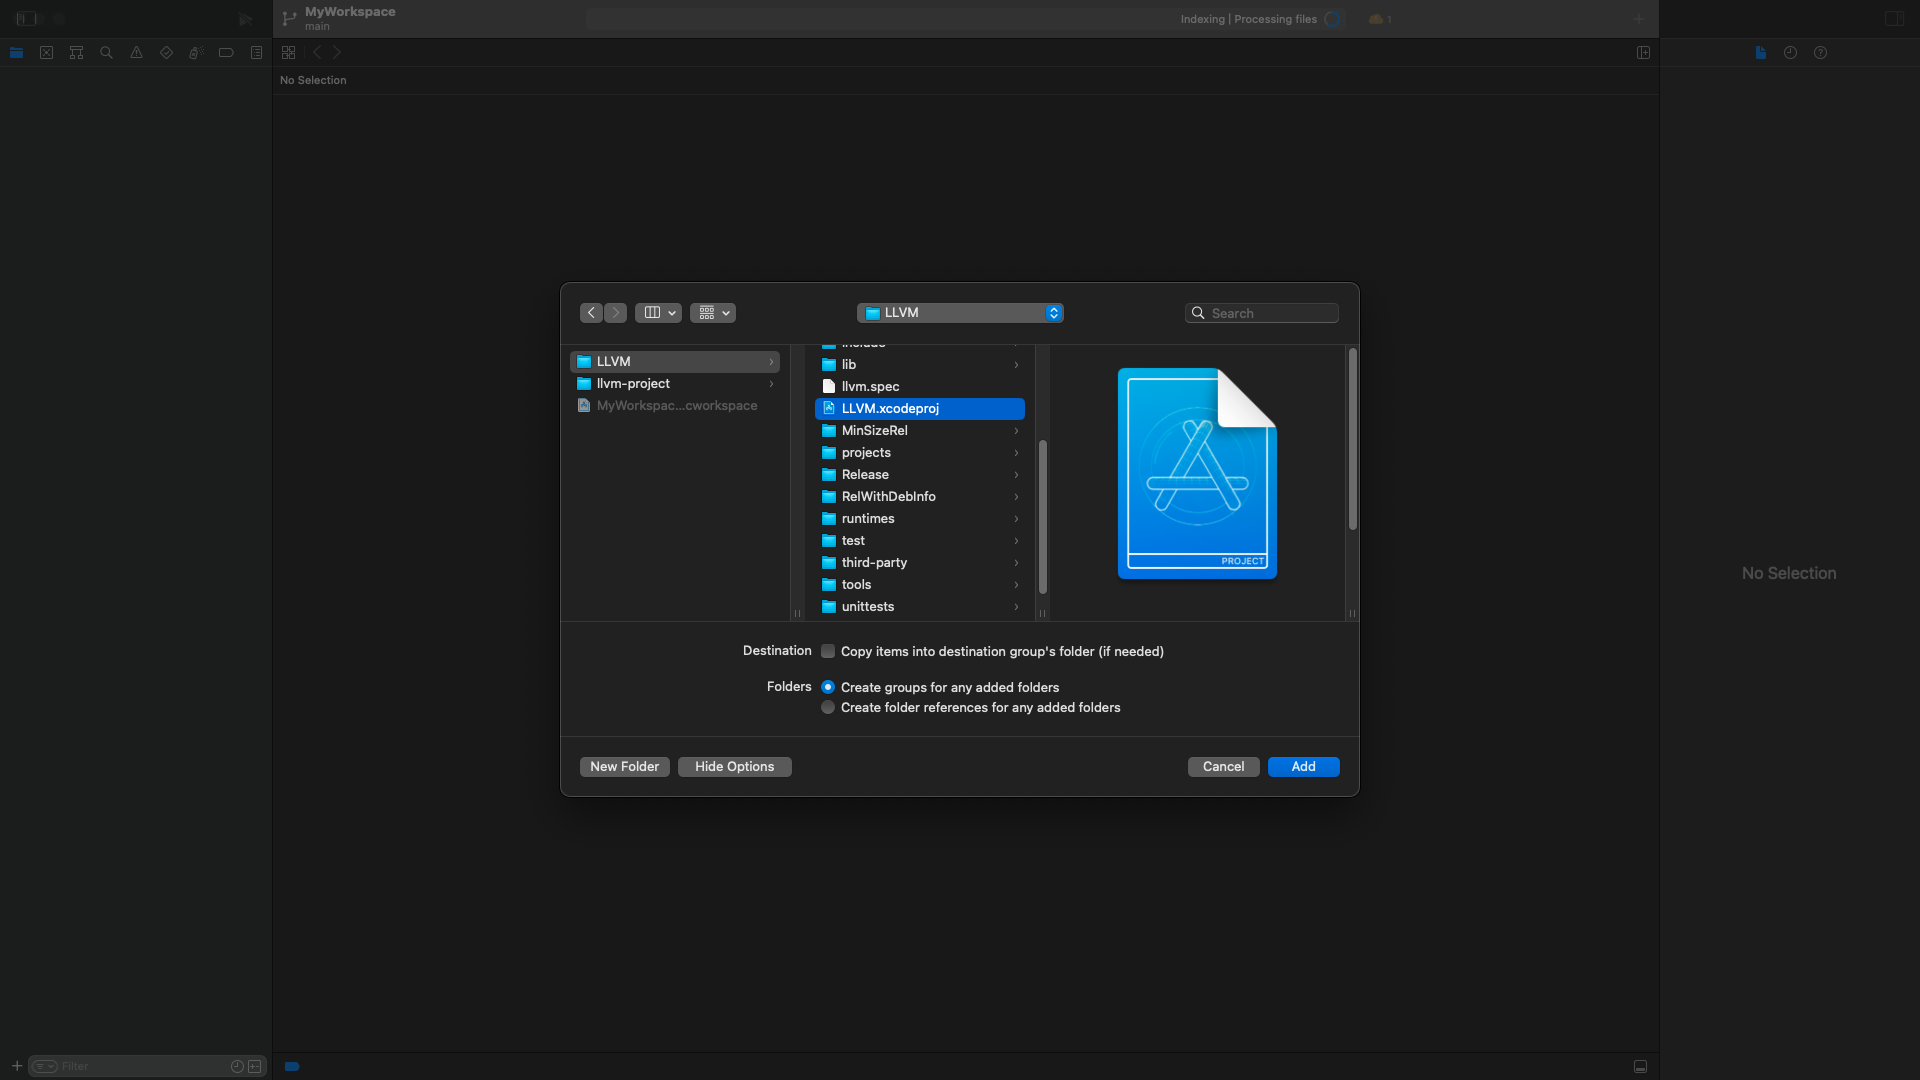Expand the tools folder
Image resolution: width=1920 pixels, height=1080 pixels.
(x=1017, y=583)
